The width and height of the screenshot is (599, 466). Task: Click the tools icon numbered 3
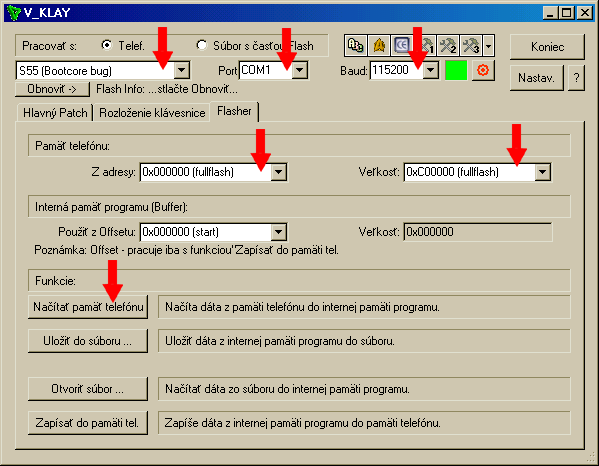pos(471,46)
